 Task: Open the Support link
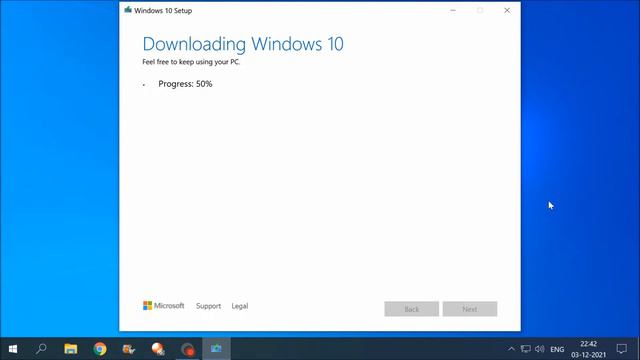(x=208, y=306)
